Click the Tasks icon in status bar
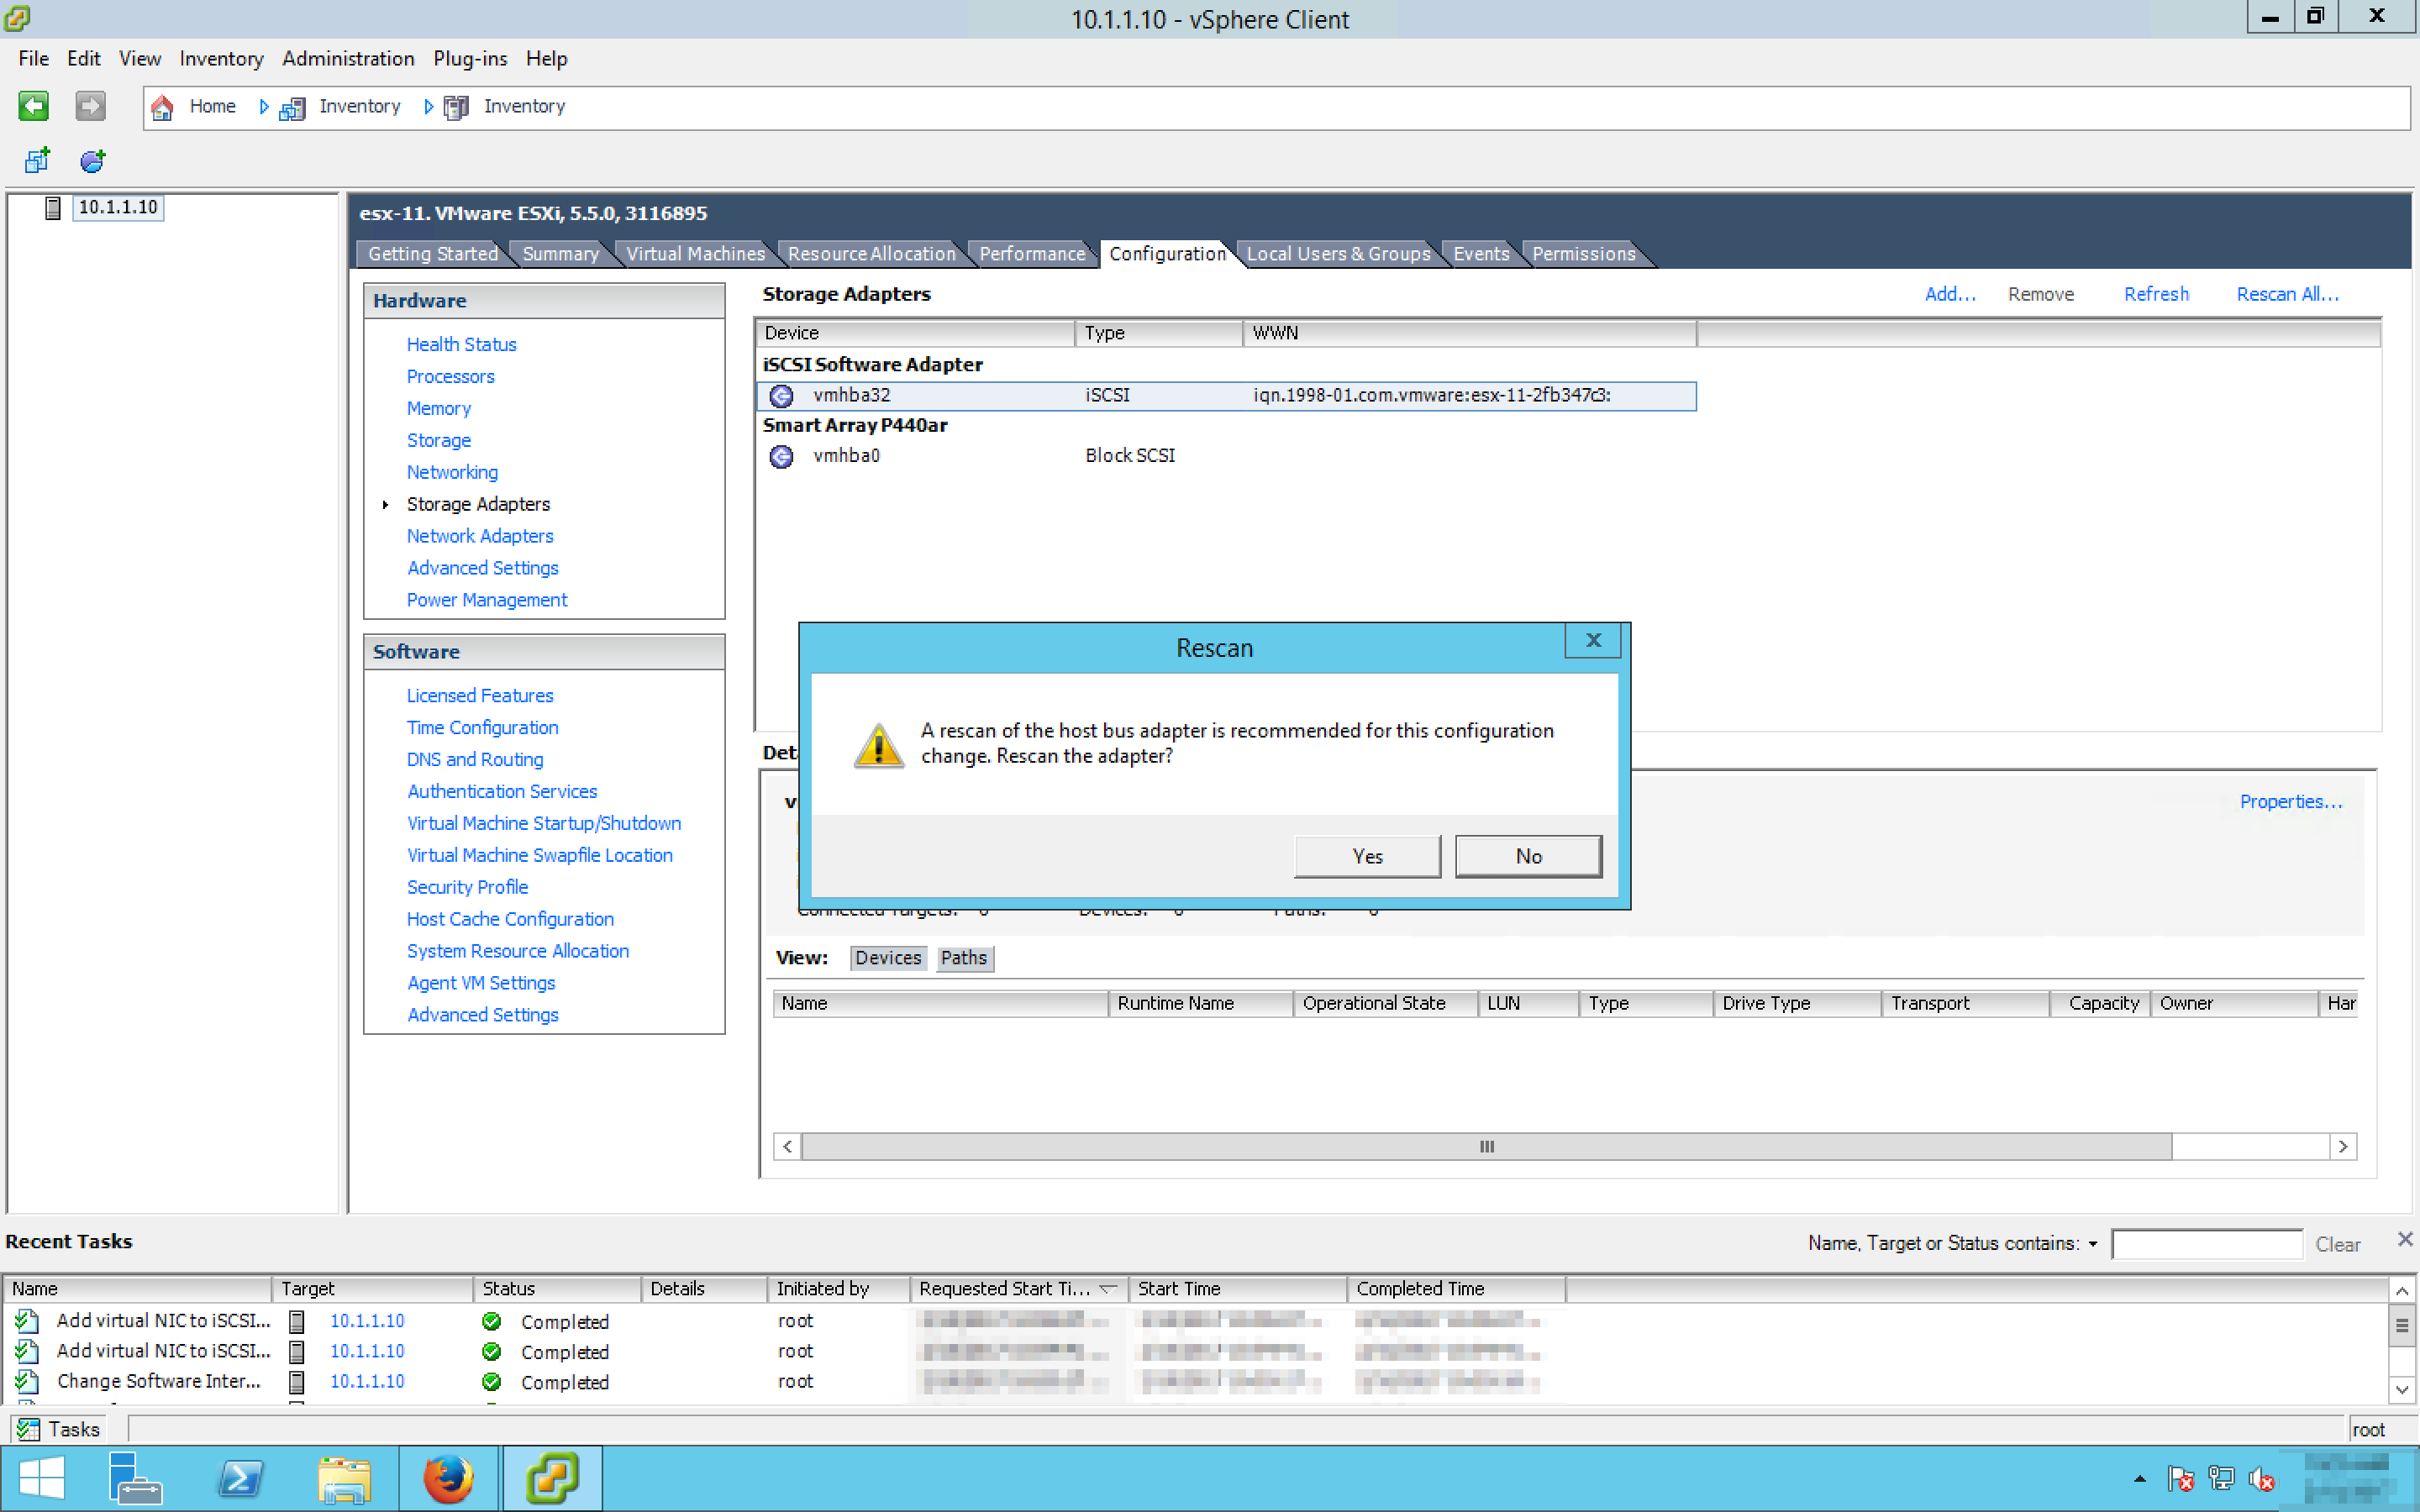Viewport: 2420px width, 1512px height. 28,1429
